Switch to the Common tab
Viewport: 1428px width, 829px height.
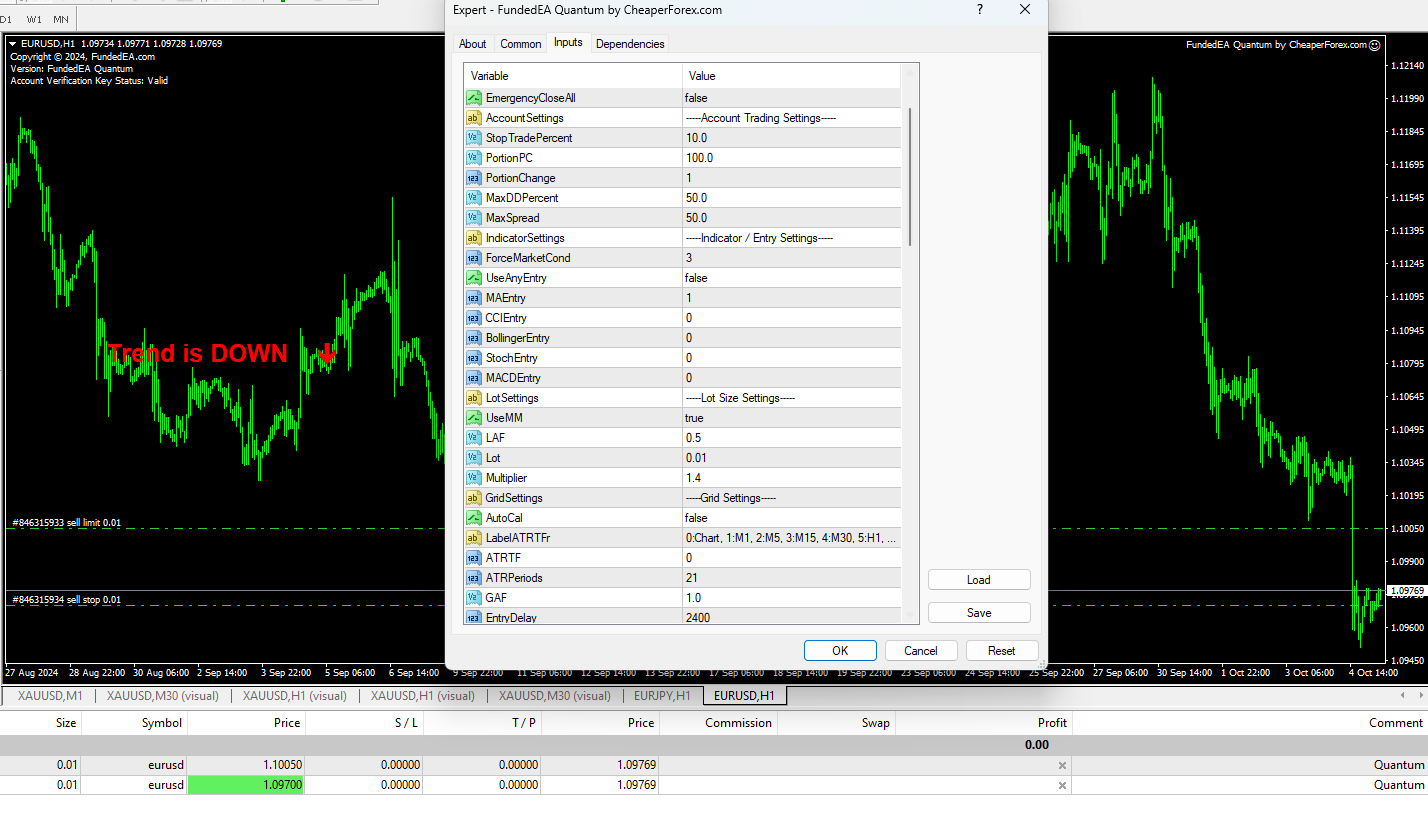point(521,44)
